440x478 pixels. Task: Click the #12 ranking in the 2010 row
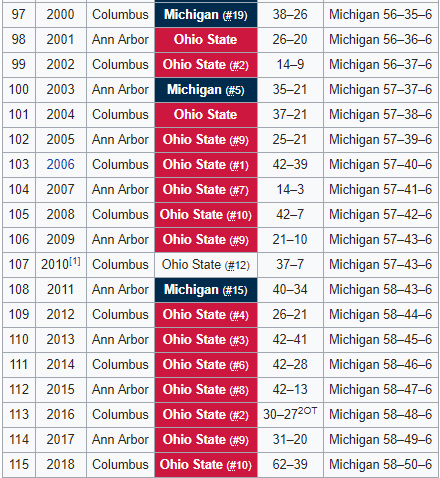[237, 265]
